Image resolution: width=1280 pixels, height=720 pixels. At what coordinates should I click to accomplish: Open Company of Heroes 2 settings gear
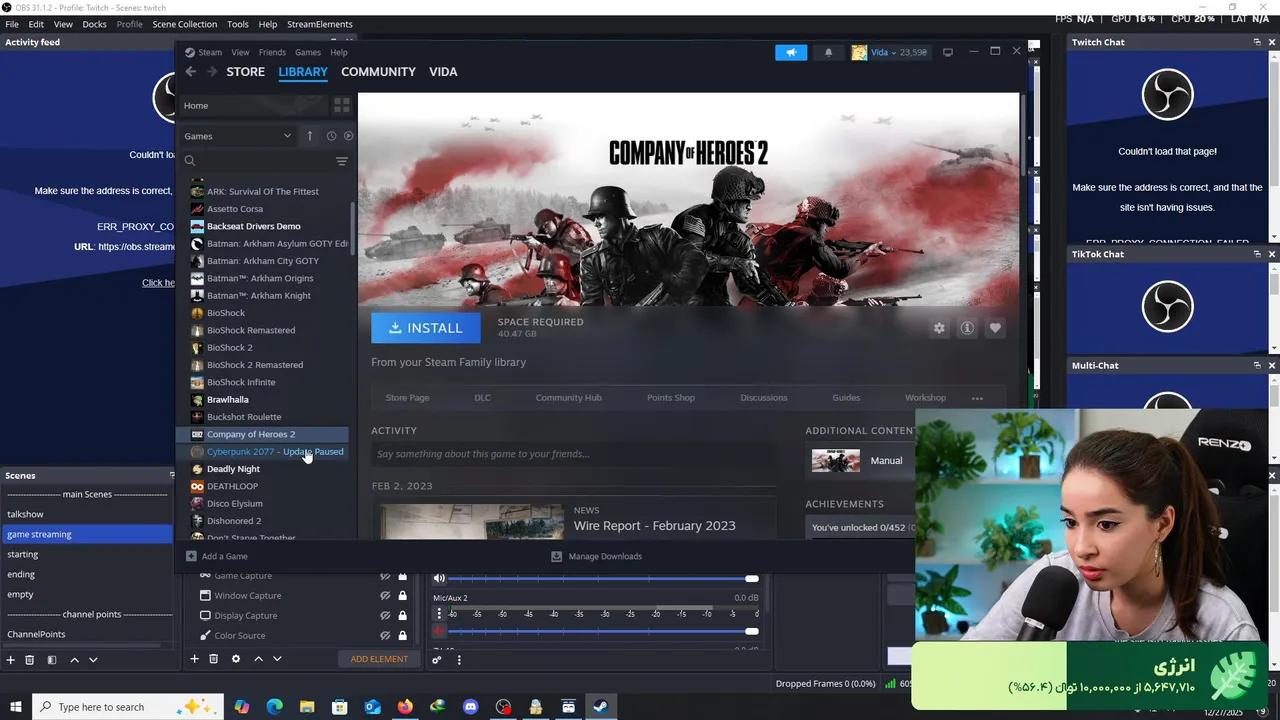point(939,328)
